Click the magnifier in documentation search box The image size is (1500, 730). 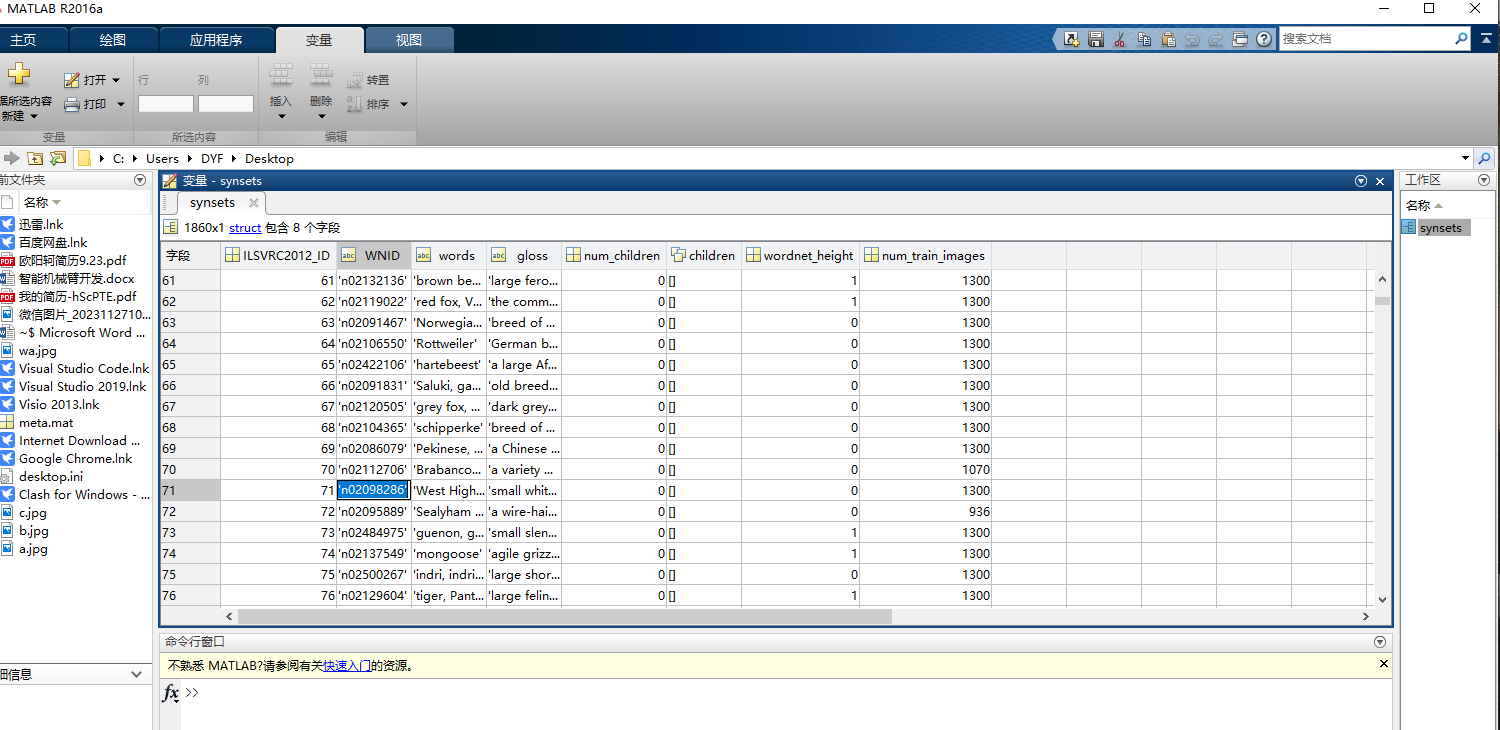(1461, 39)
